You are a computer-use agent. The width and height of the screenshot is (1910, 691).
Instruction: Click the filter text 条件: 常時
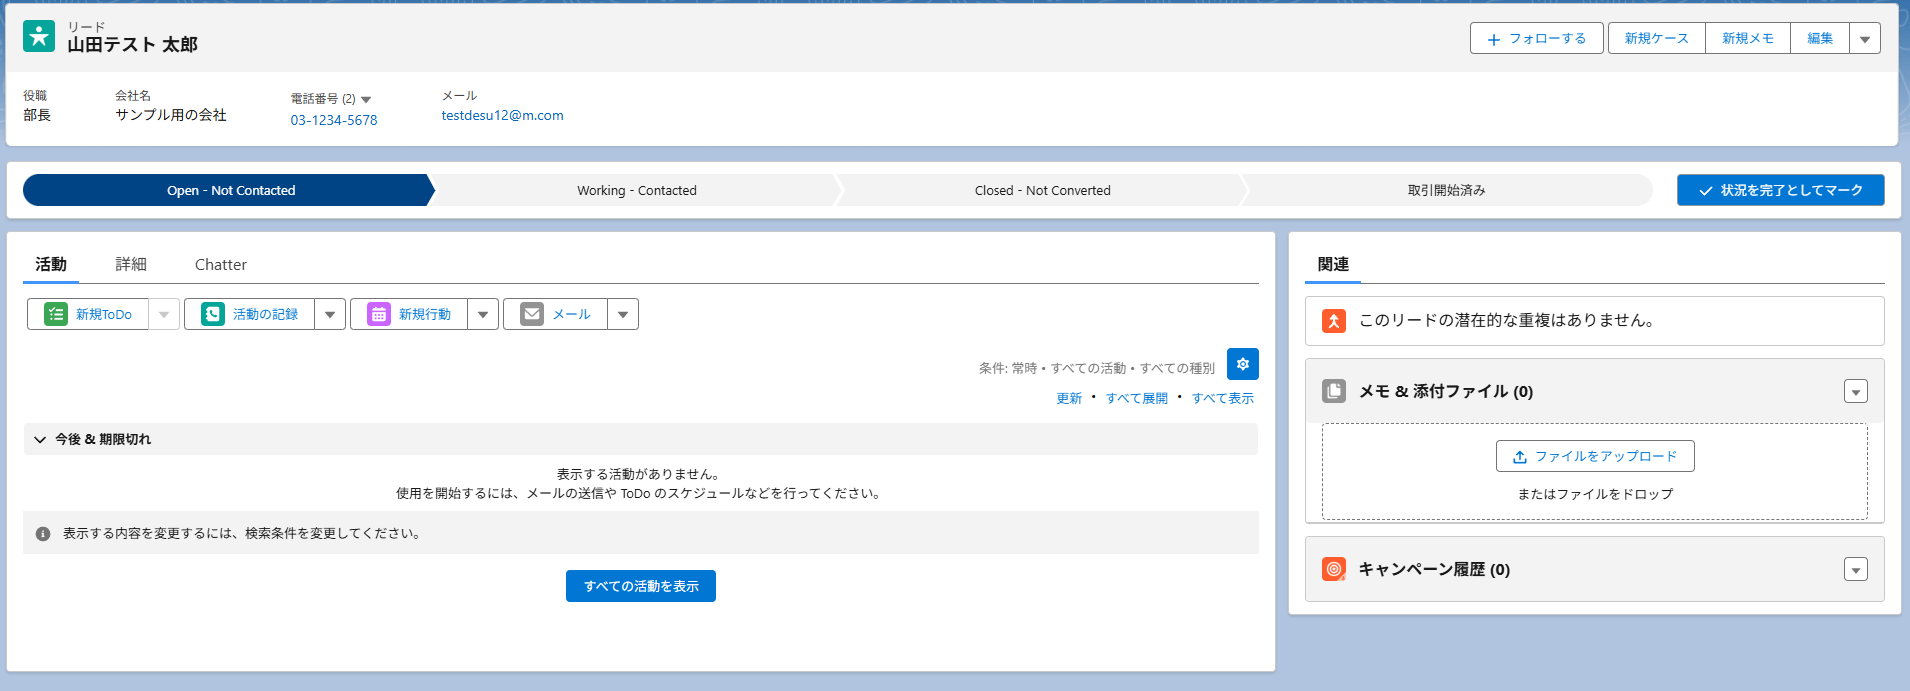pyautogui.click(x=1008, y=368)
